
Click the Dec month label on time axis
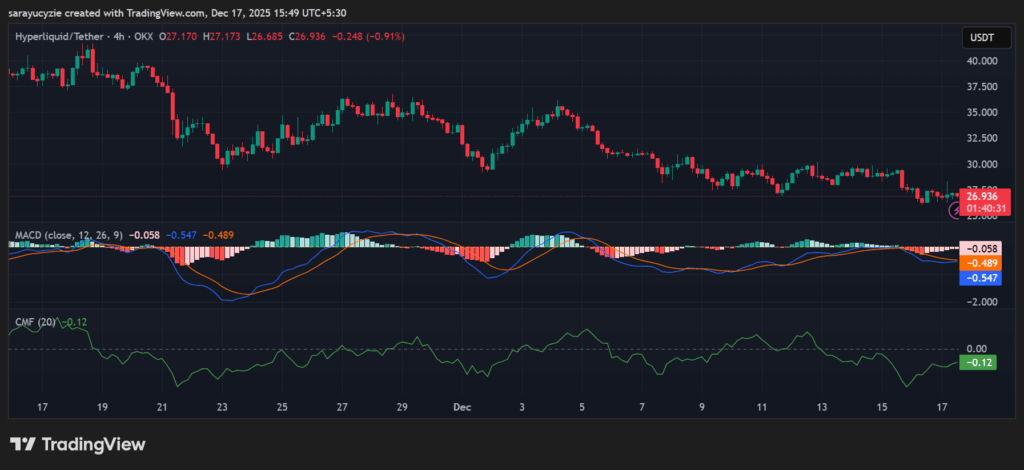tap(461, 408)
